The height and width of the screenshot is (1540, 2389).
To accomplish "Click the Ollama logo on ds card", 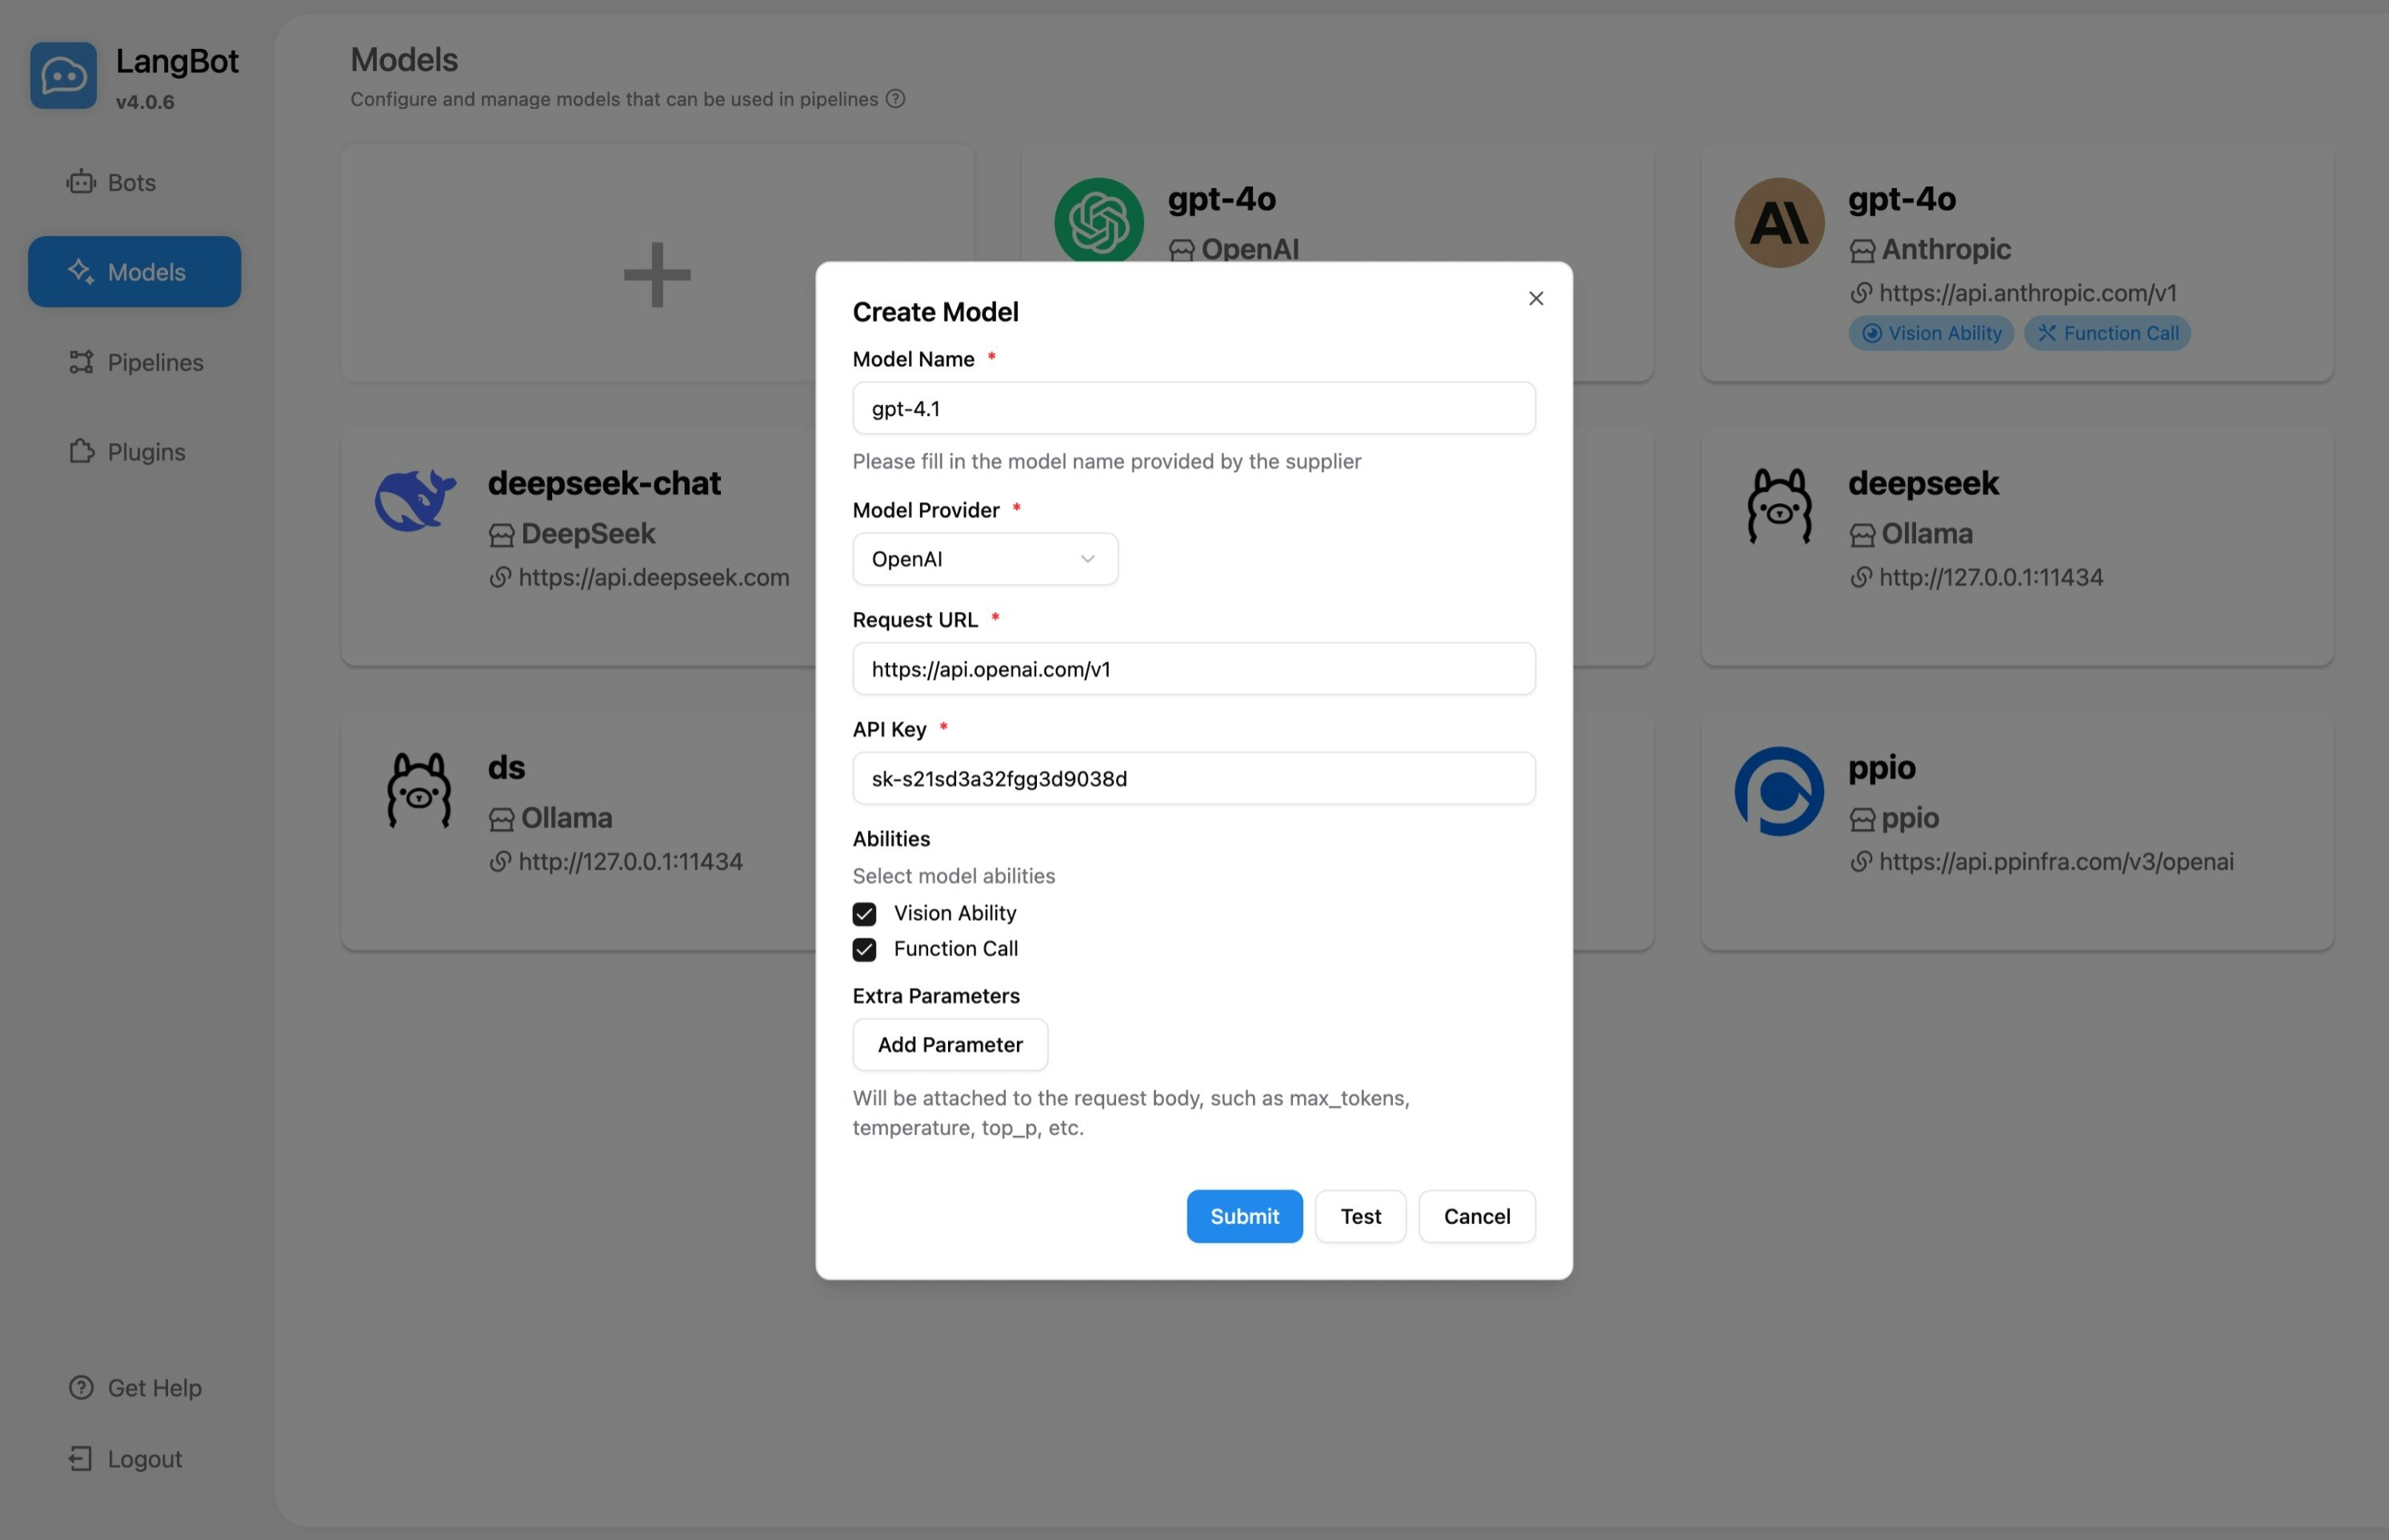I will (419, 790).
